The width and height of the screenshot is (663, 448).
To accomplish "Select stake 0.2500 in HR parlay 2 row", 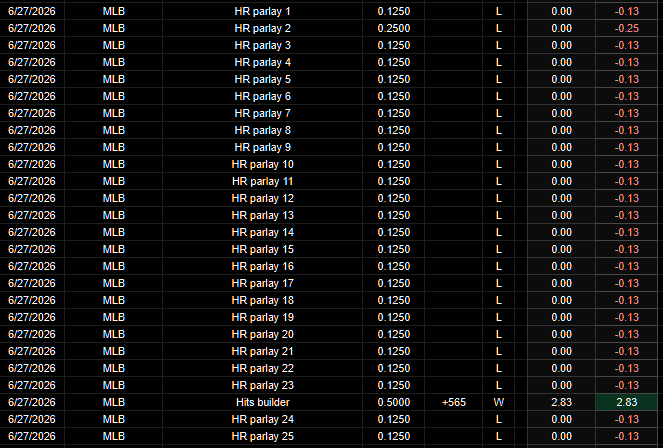I will [x=393, y=28].
